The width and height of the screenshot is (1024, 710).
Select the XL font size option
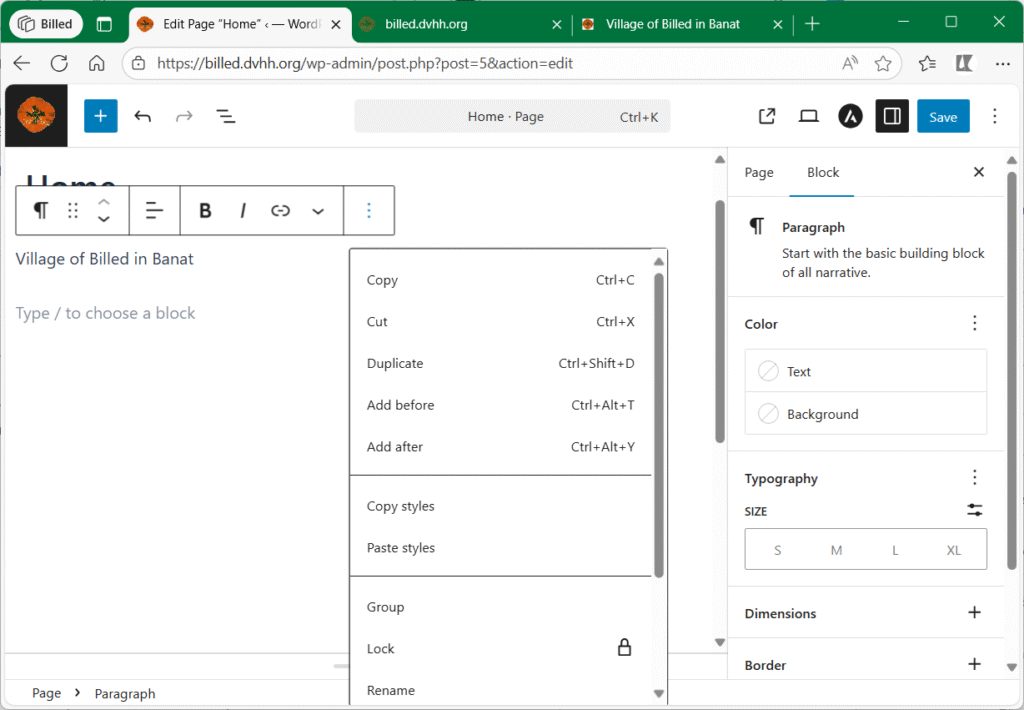[x=954, y=550]
